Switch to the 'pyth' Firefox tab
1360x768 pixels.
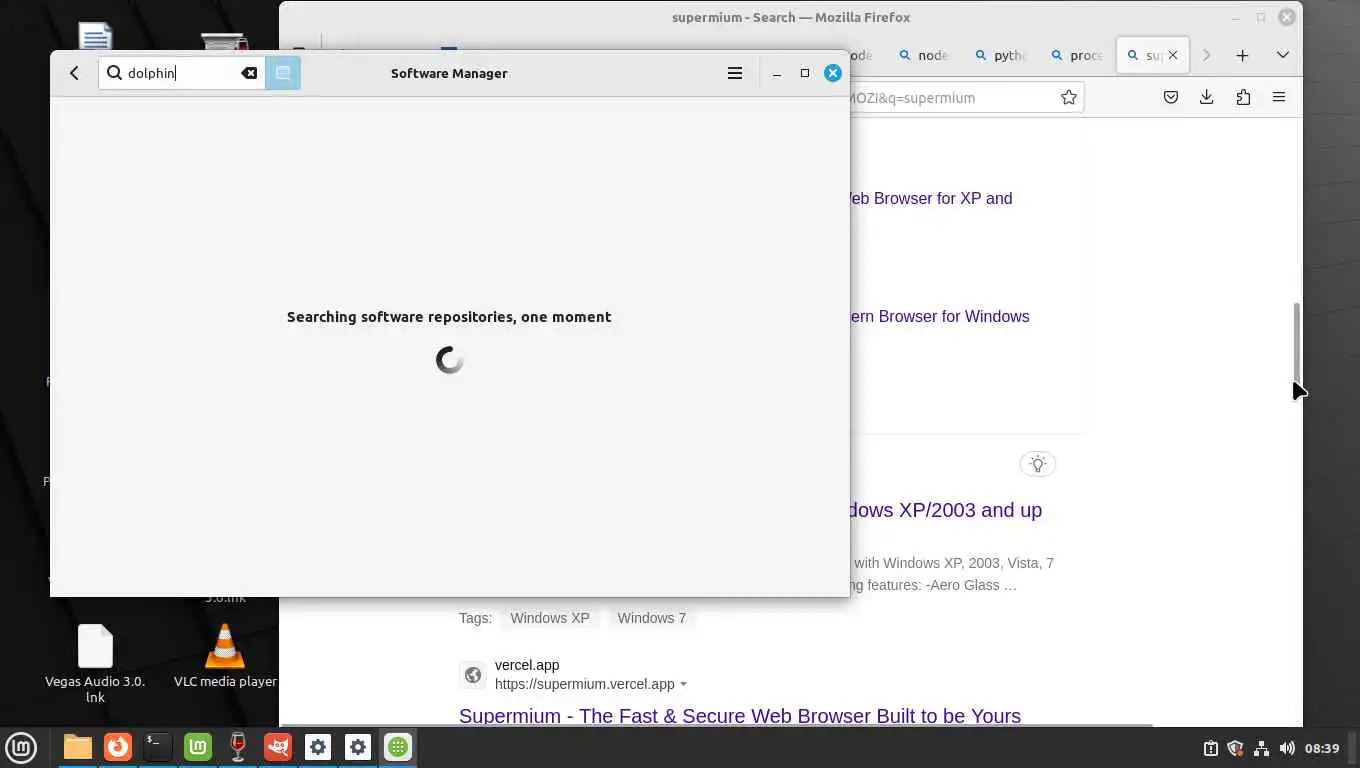pyautogui.click(x=999, y=55)
